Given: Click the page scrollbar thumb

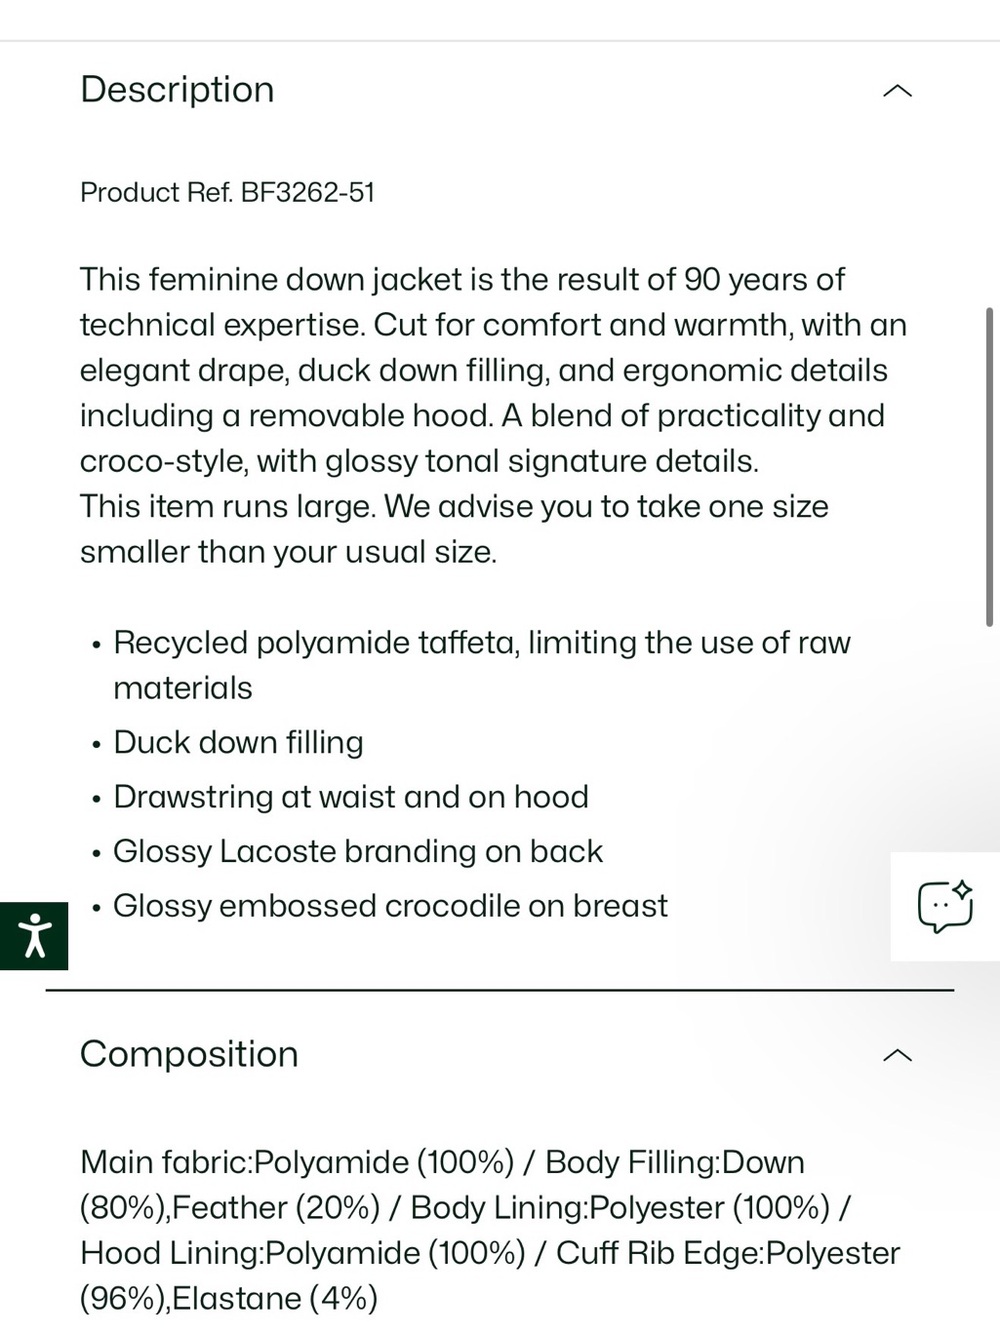Looking at the screenshot, I should [989, 467].
